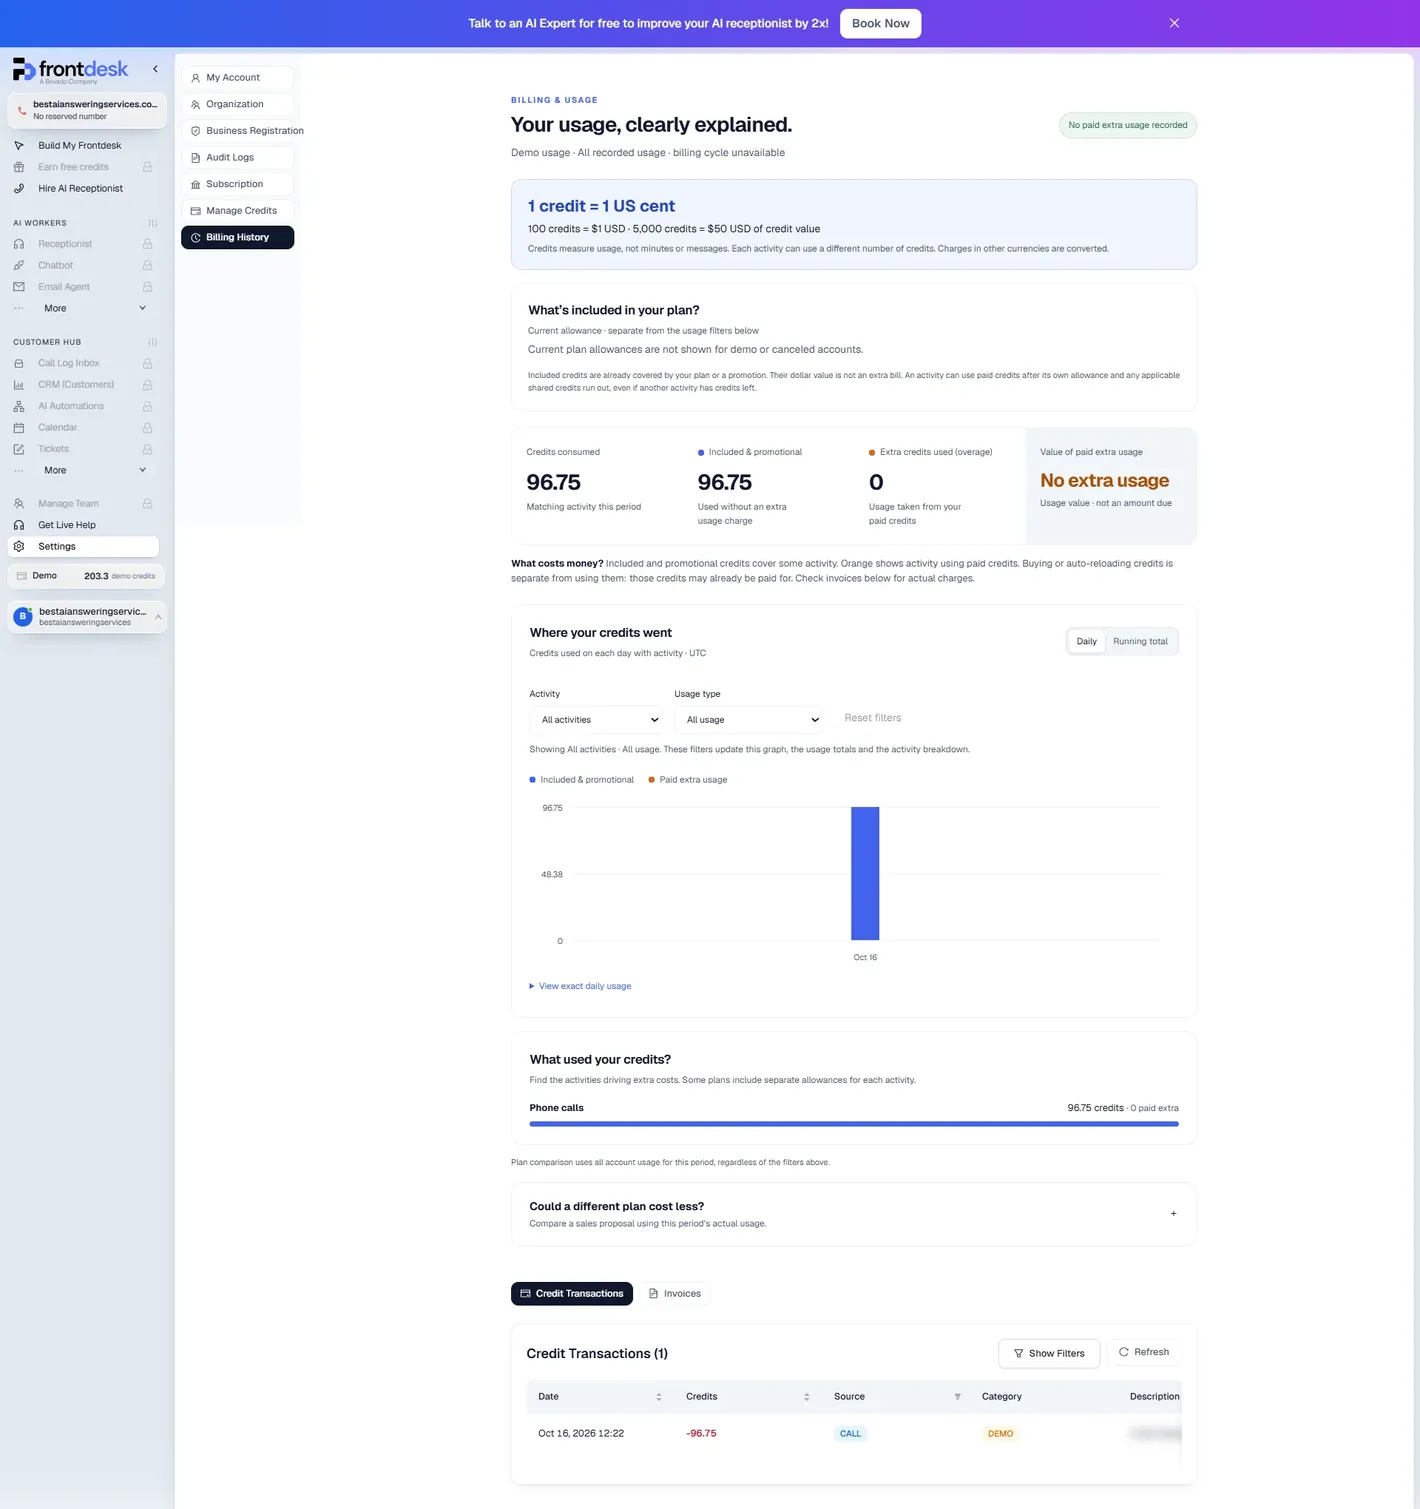Click the Tickets edit icon
Image resolution: width=1420 pixels, height=1509 pixels.
(x=19, y=449)
